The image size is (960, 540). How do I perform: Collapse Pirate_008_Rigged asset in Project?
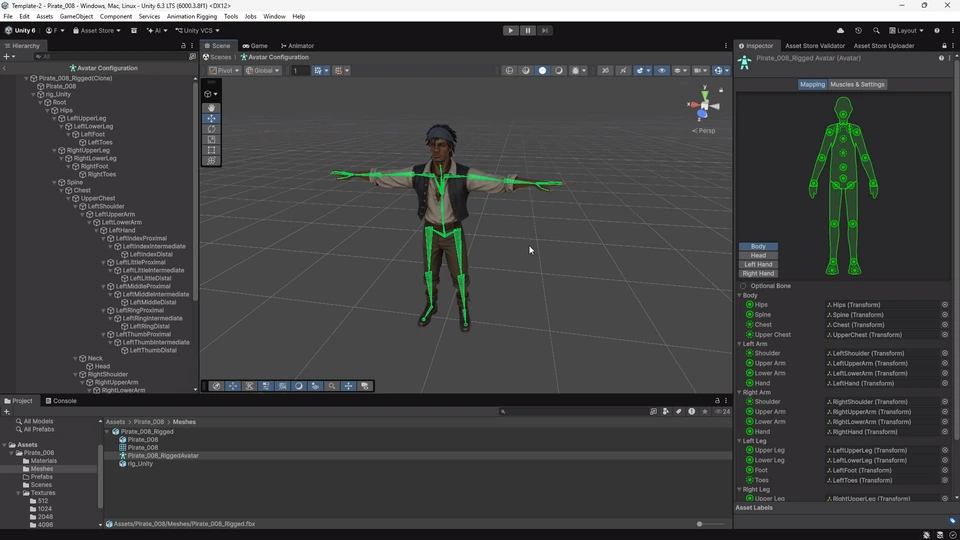[x=107, y=432]
